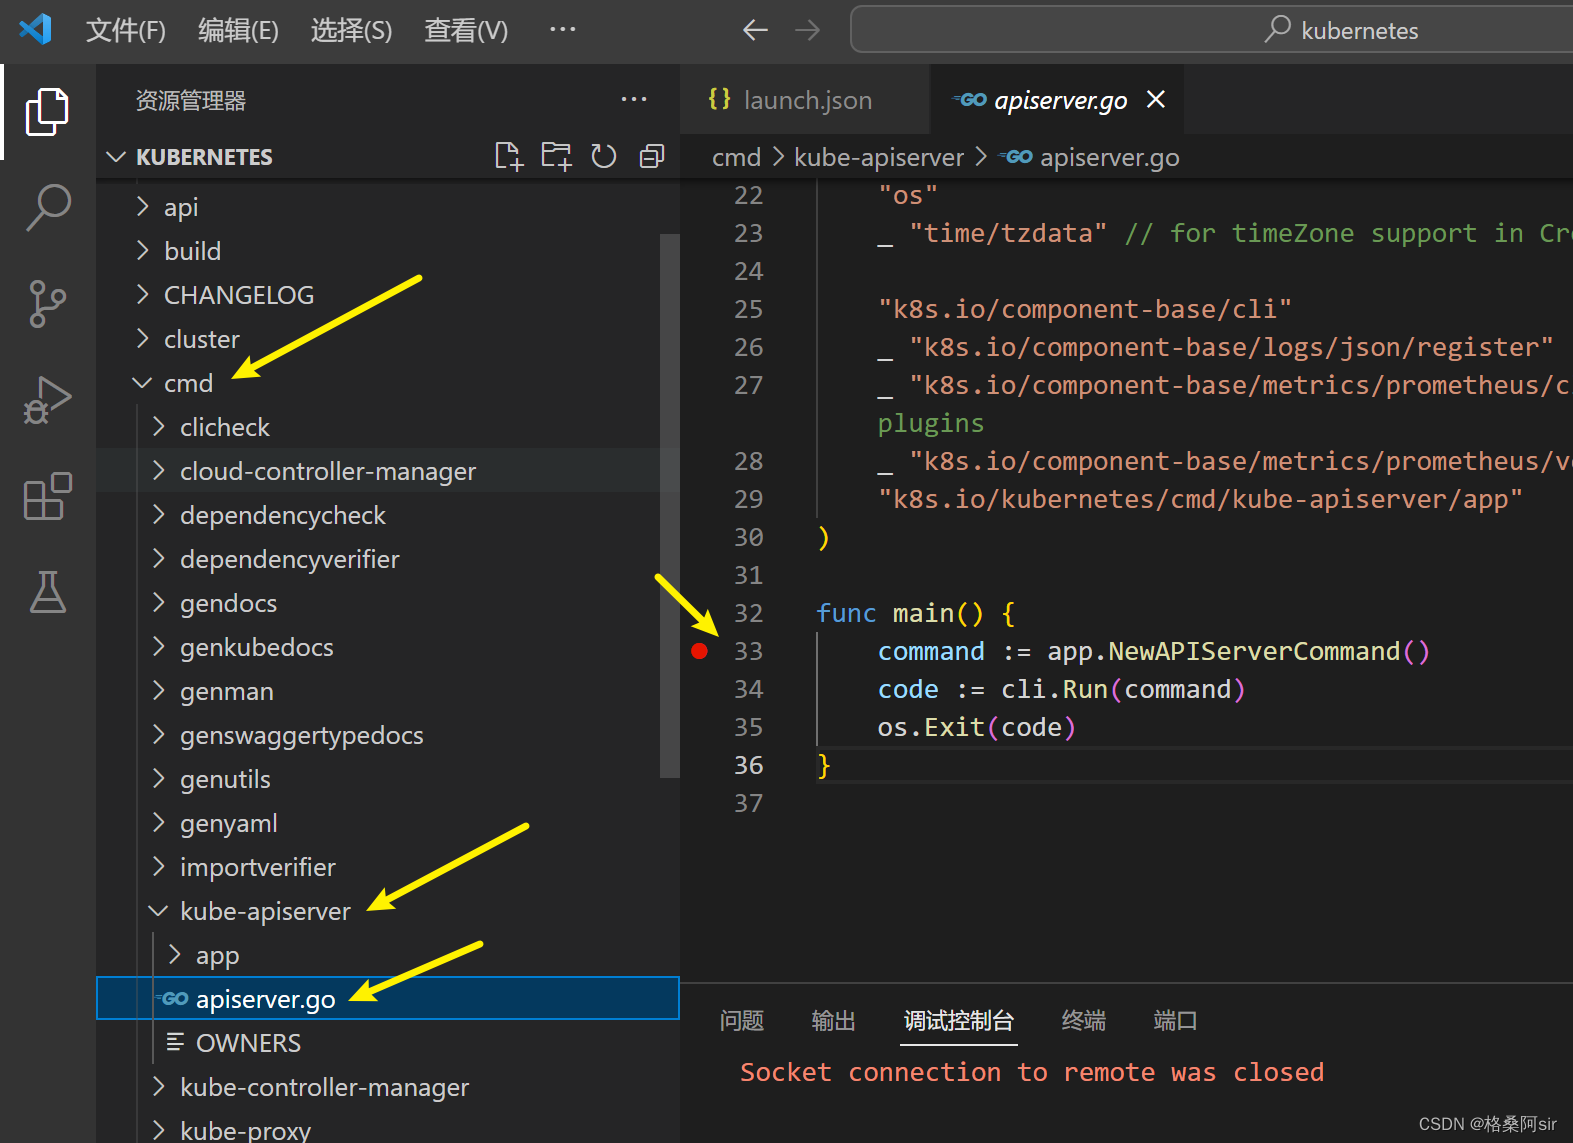Screen dimensions: 1573x1143
Task: Click line number 36 in gutter
Action: tap(749, 765)
